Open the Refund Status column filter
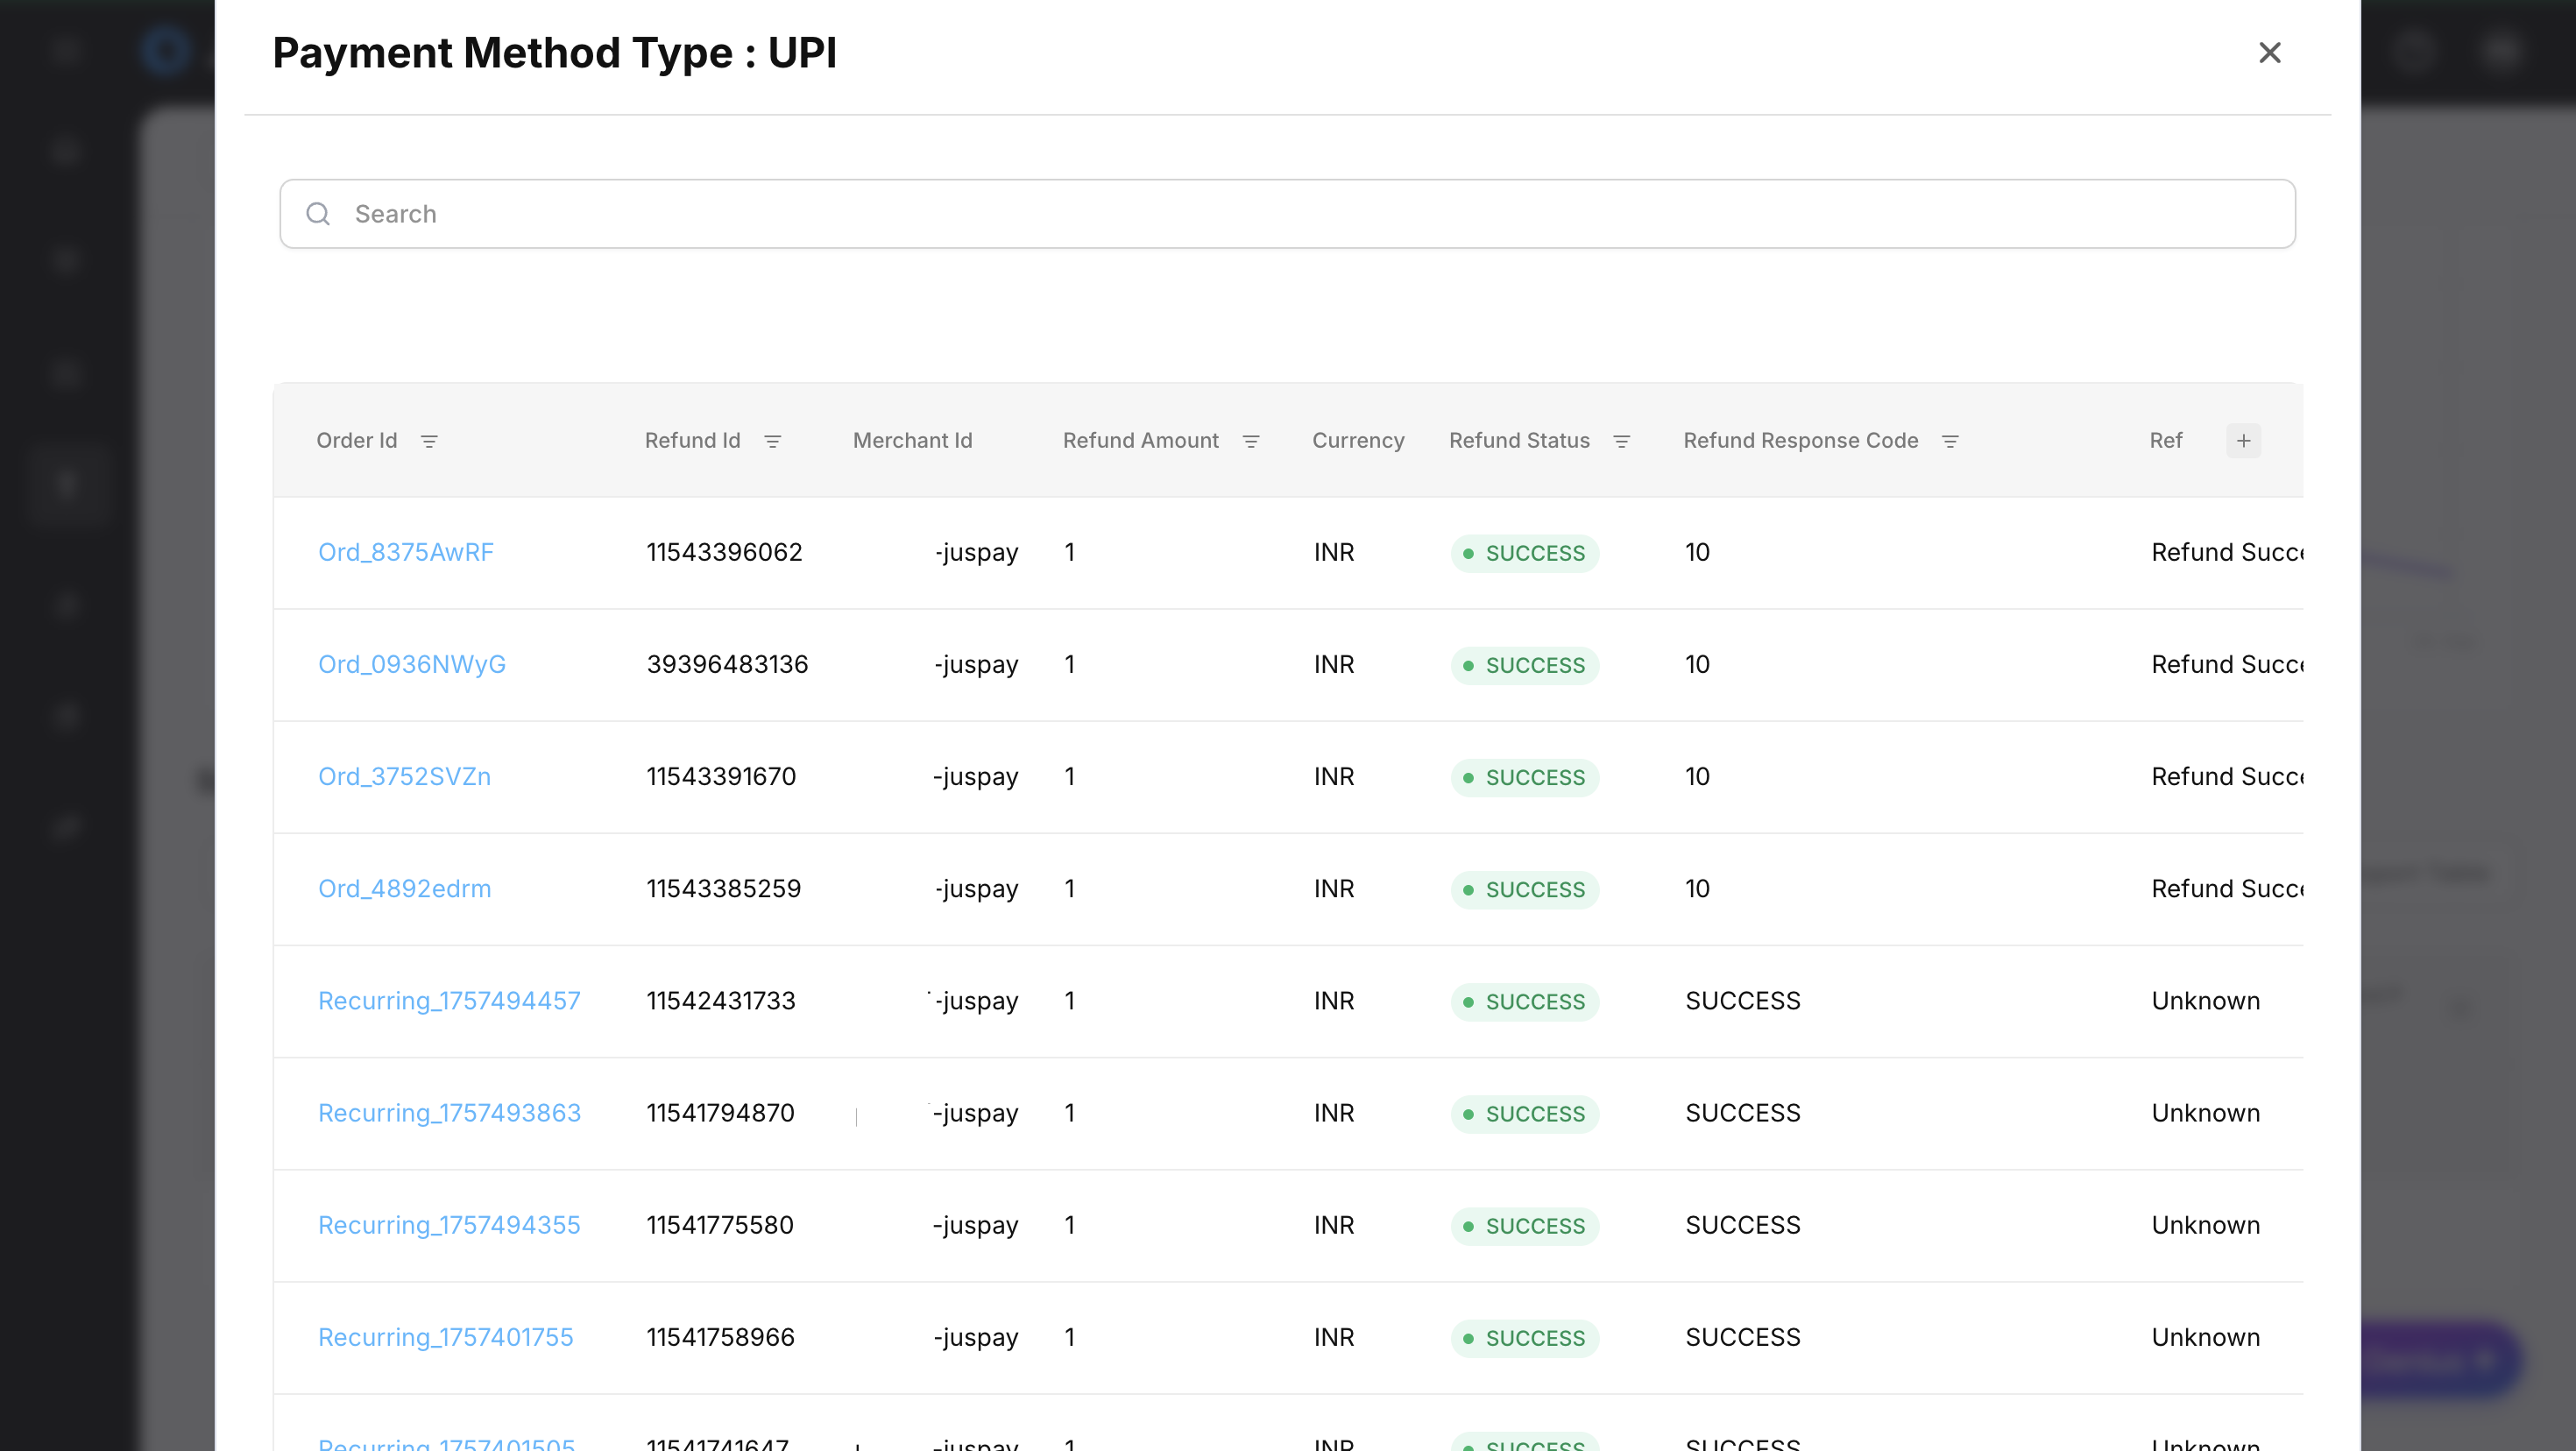 [x=1621, y=441]
